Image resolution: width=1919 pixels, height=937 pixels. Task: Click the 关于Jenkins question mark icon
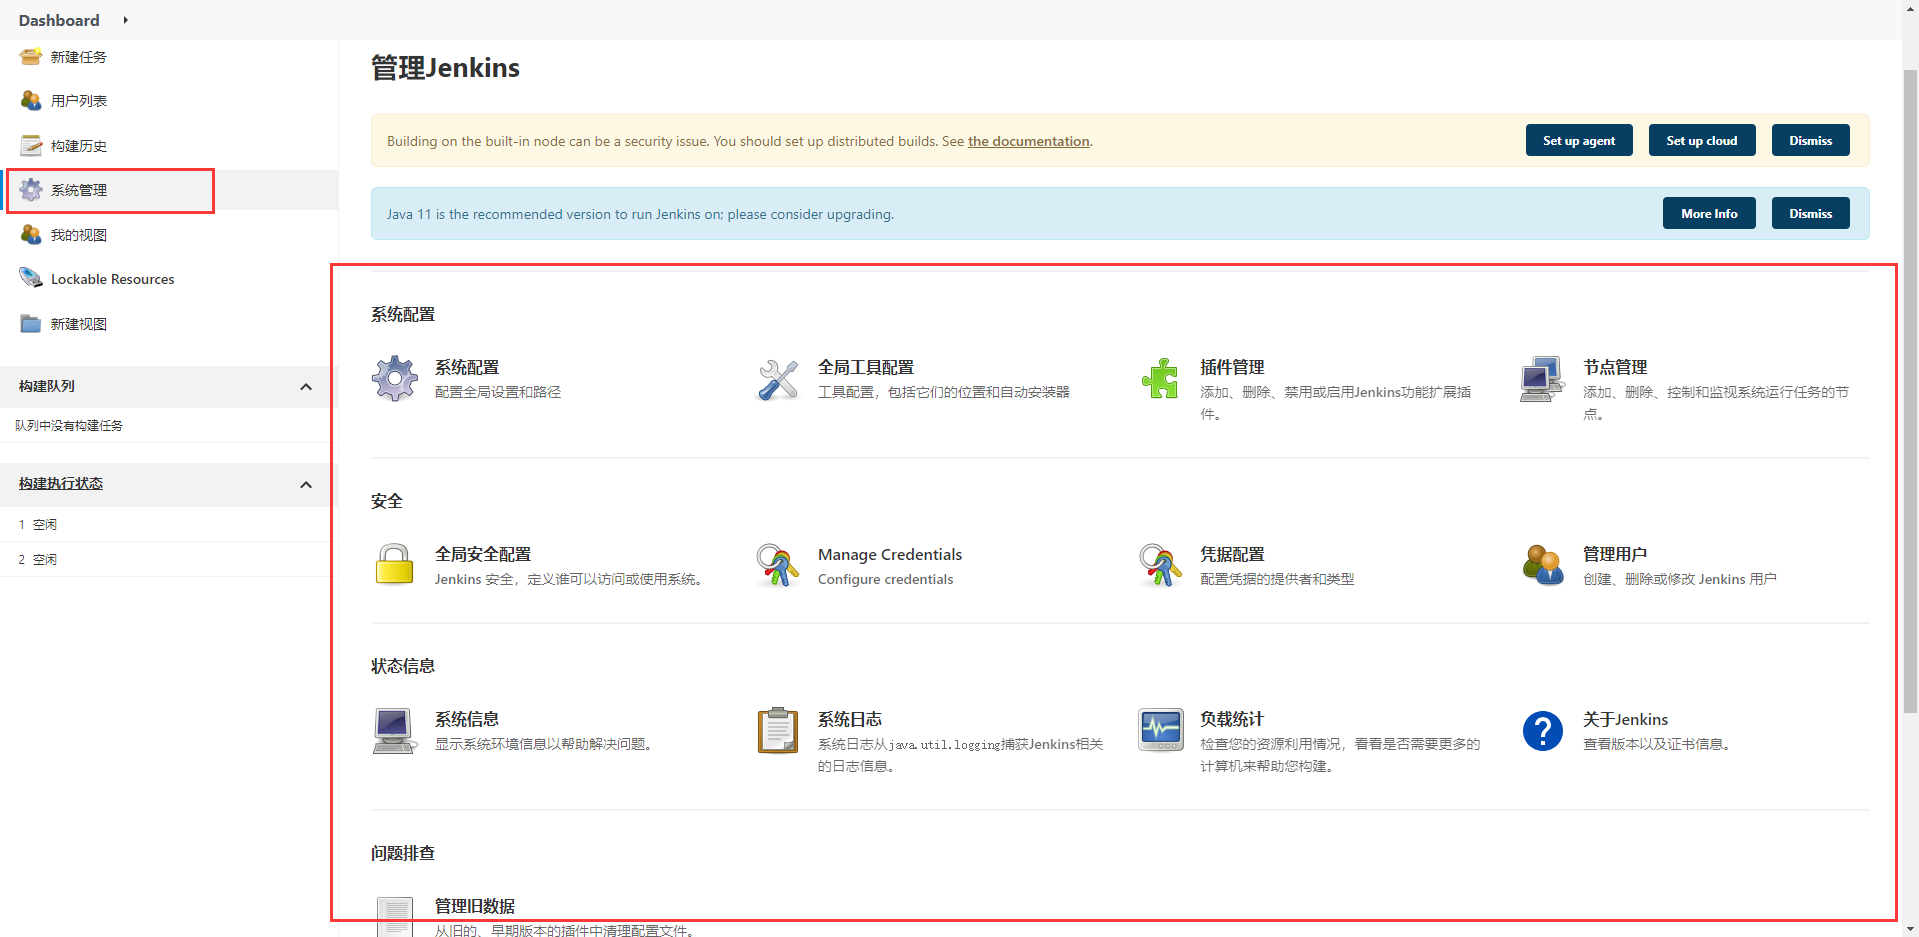coord(1543,731)
